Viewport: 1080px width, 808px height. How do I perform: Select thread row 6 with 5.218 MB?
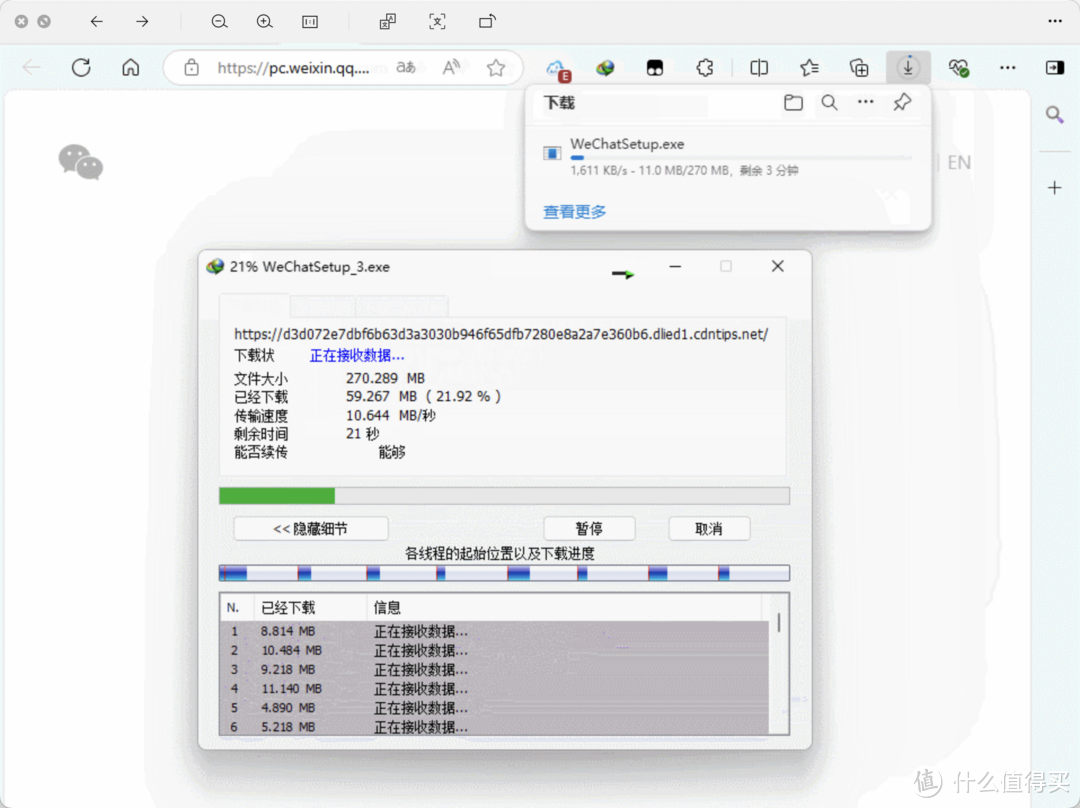[x=494, y=727]
